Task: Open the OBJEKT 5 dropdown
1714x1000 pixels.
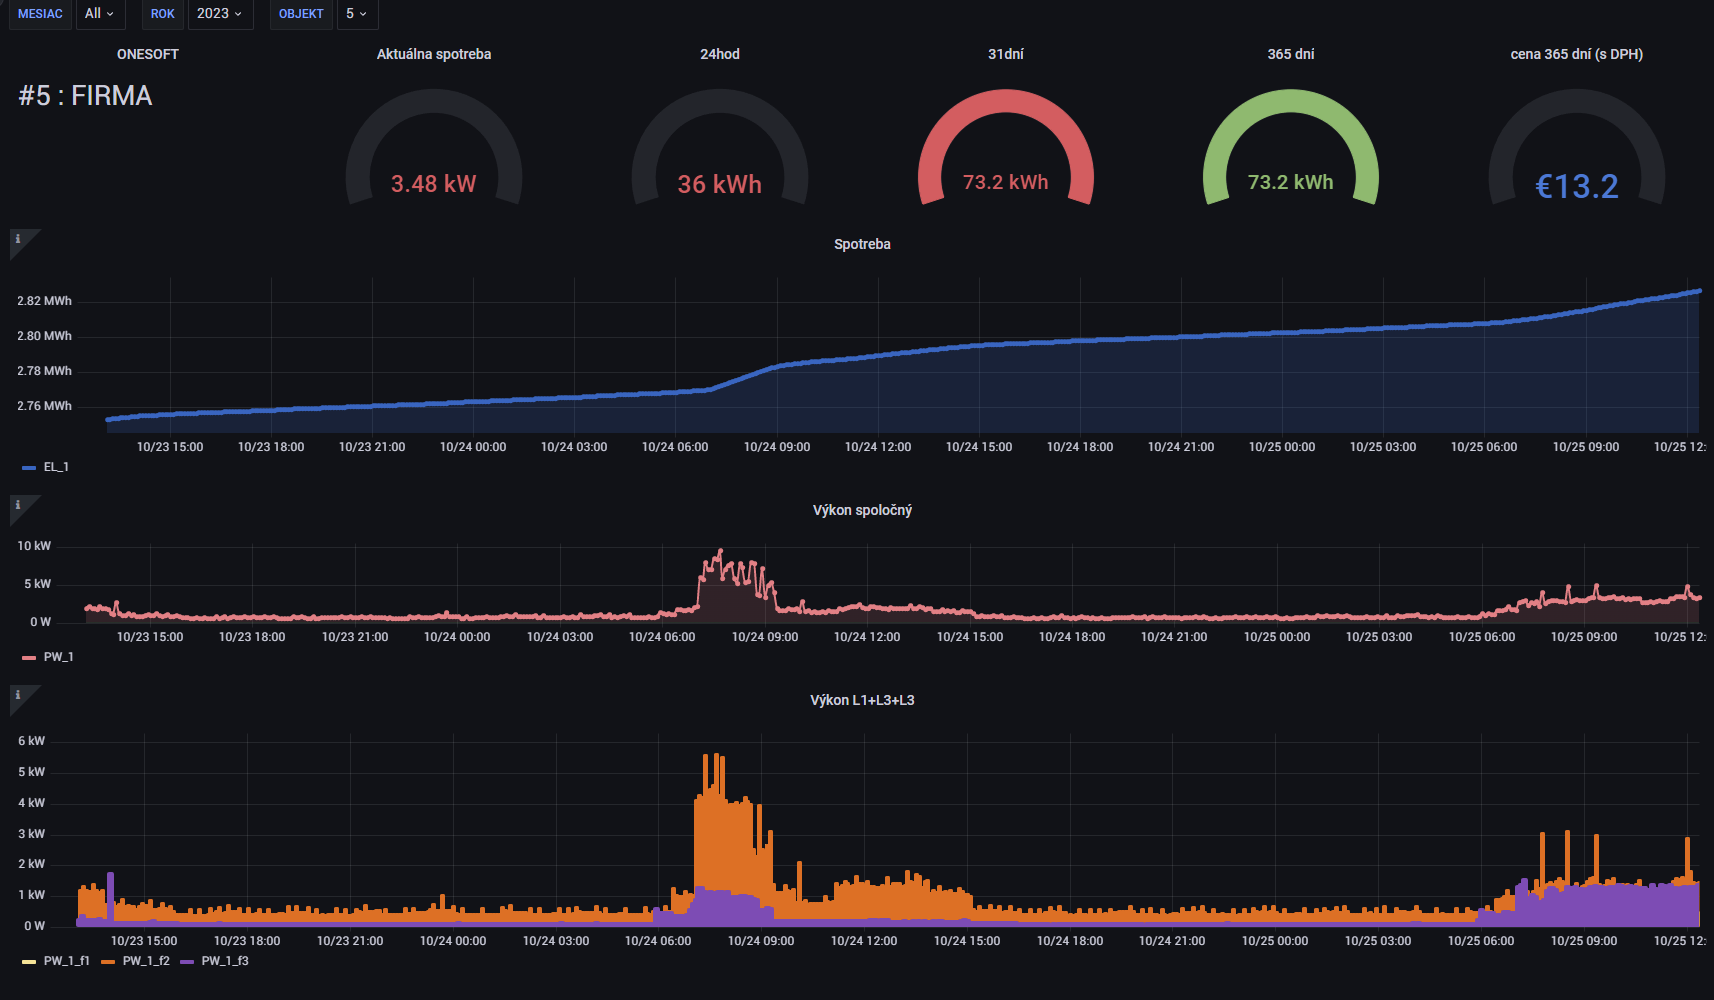Action: click(356, 14)
